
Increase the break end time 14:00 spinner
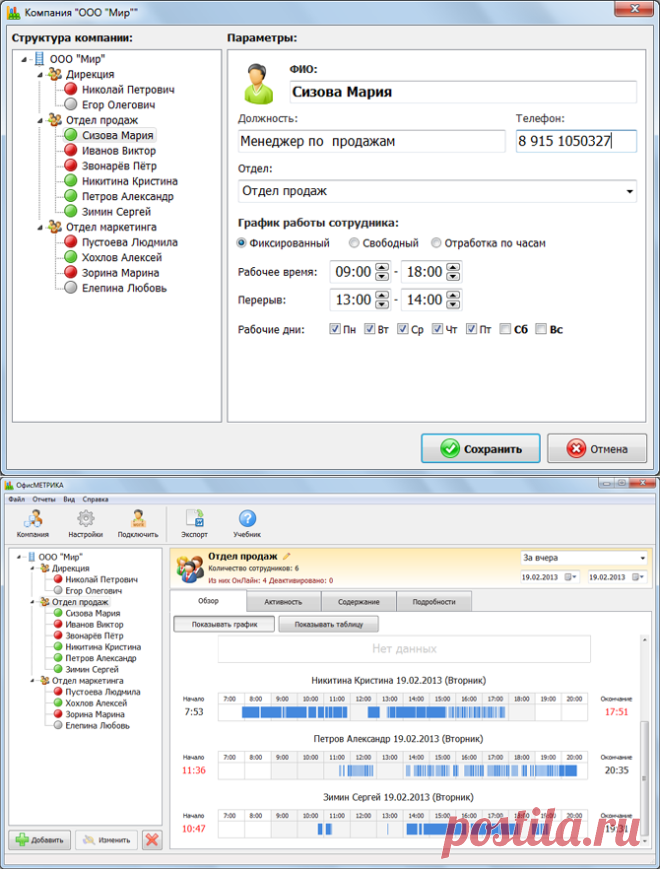[x=453, y=295]
